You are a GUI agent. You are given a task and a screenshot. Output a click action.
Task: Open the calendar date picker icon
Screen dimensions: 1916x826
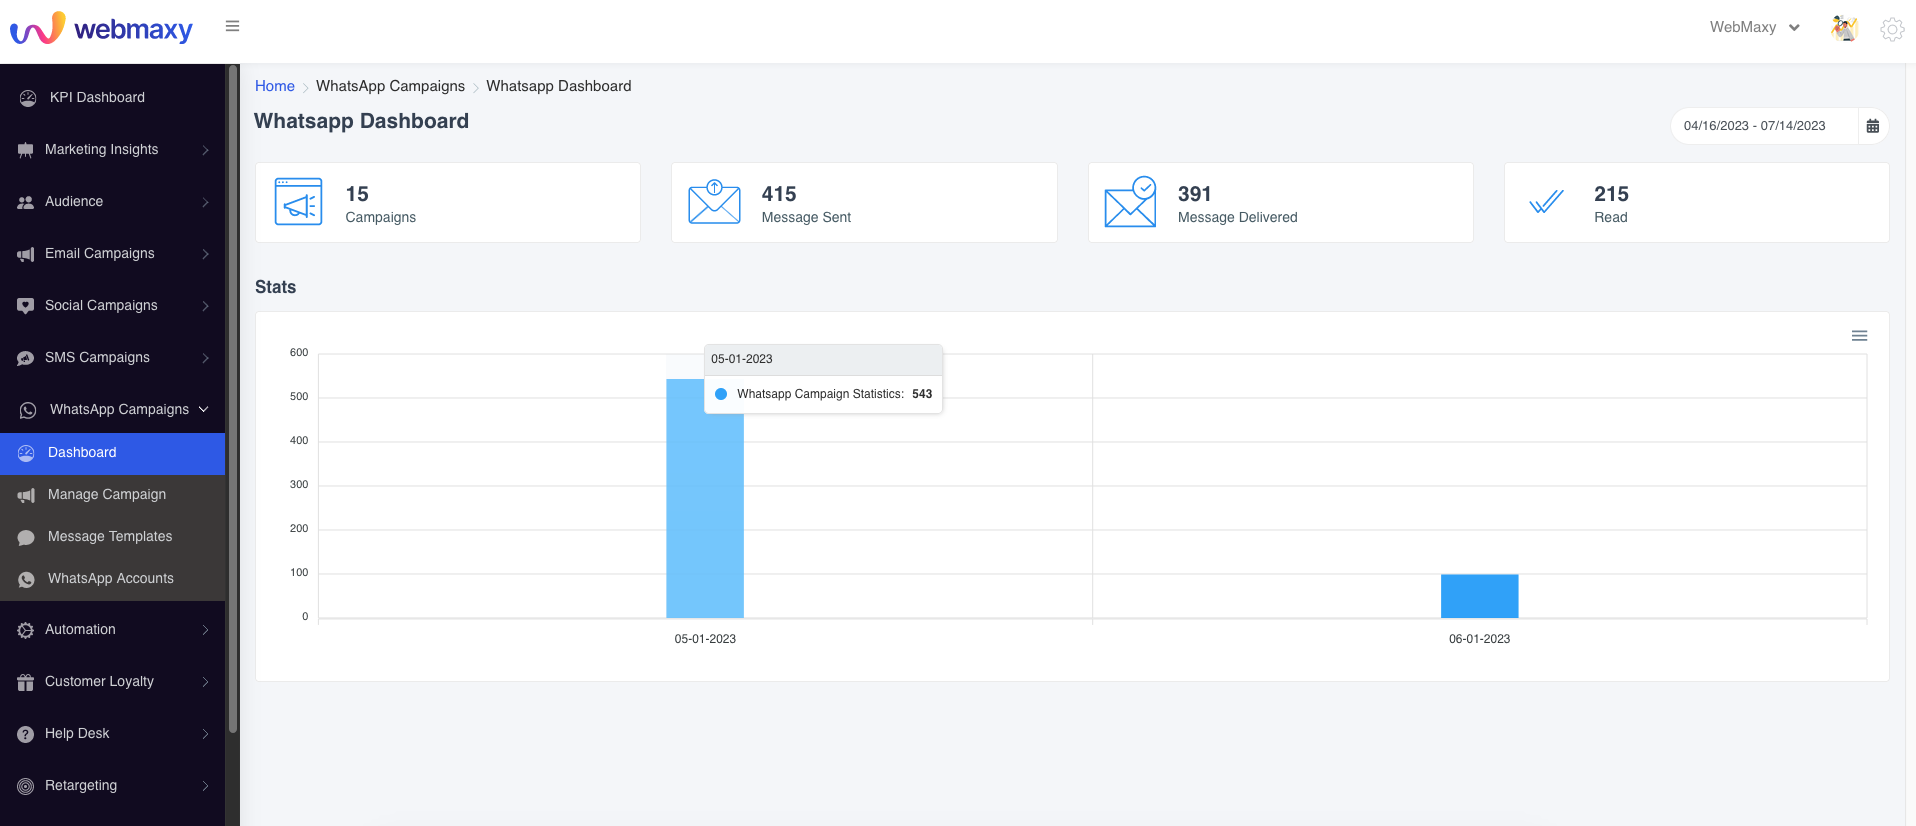point(1873,126)
